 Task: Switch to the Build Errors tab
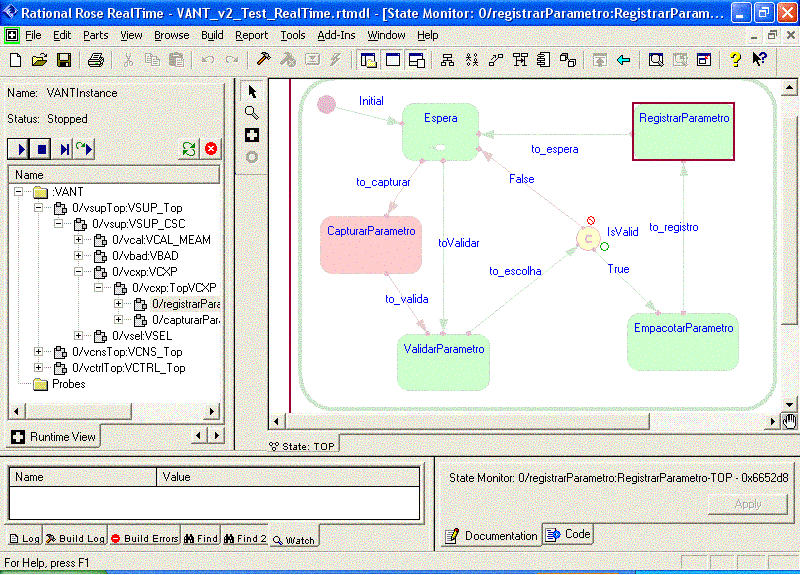(x=144, y=538)
